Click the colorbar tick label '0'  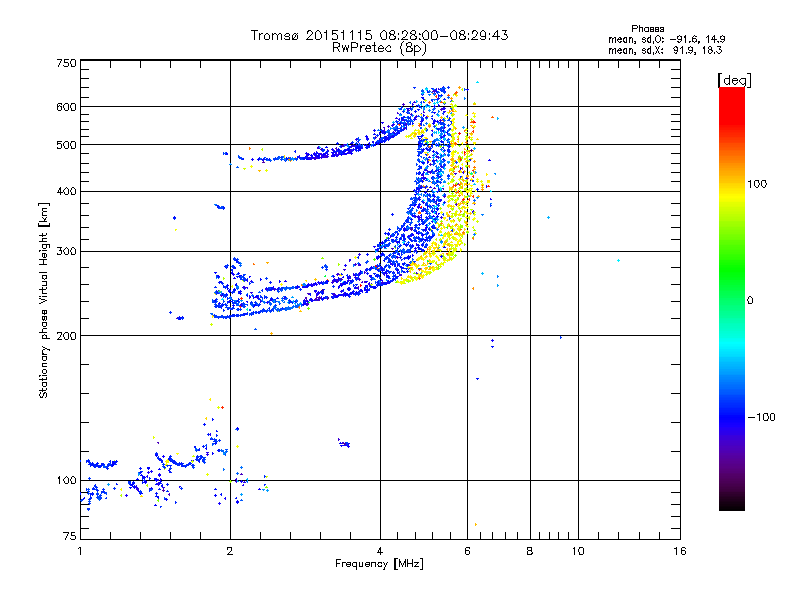pyautogui.click(x=750, y=300)
